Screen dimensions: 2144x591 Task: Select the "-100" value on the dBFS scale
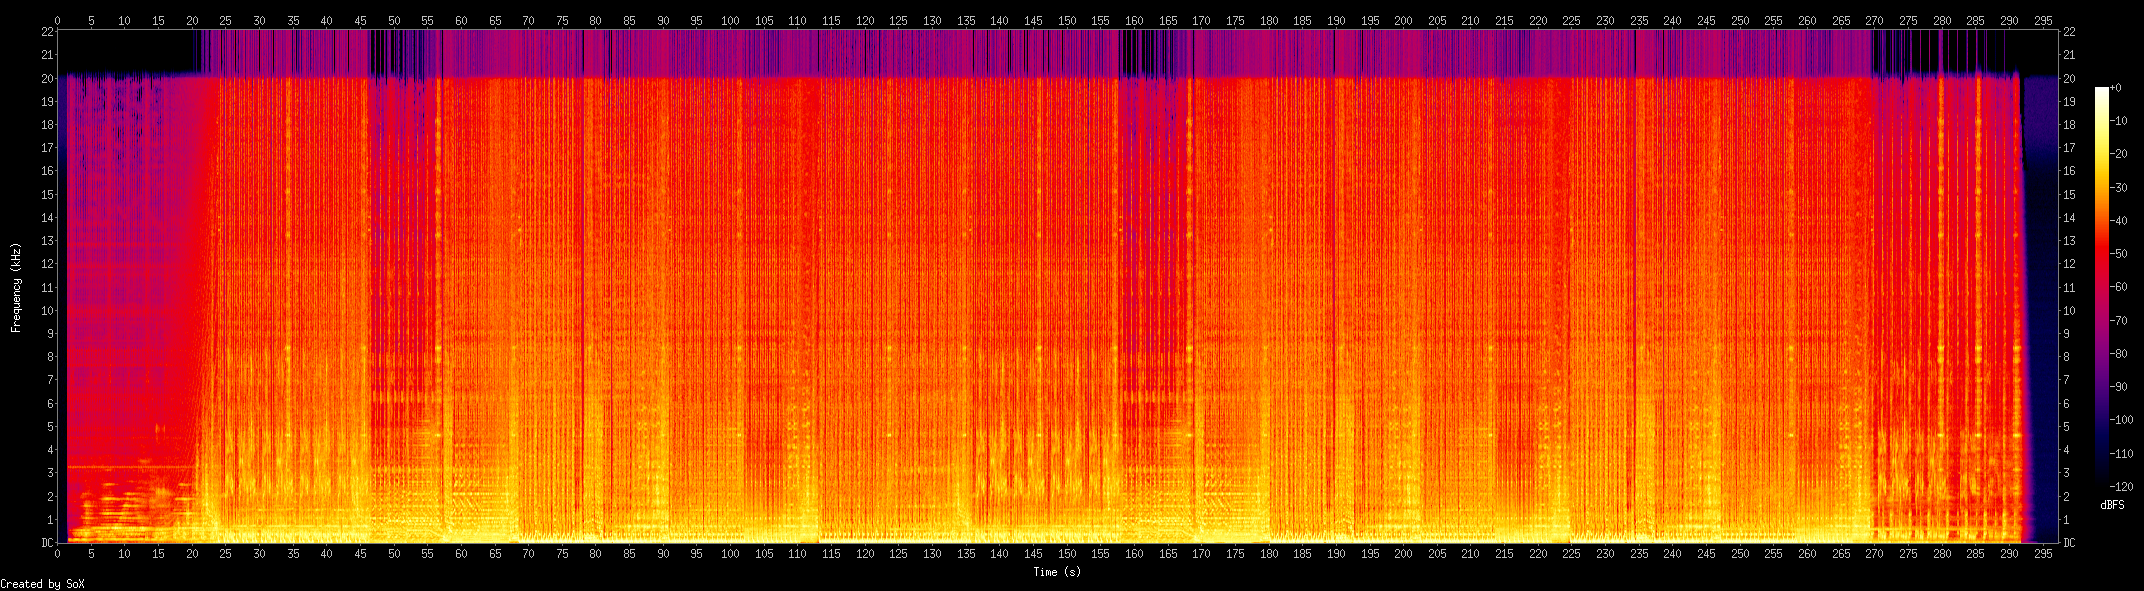2121,421
